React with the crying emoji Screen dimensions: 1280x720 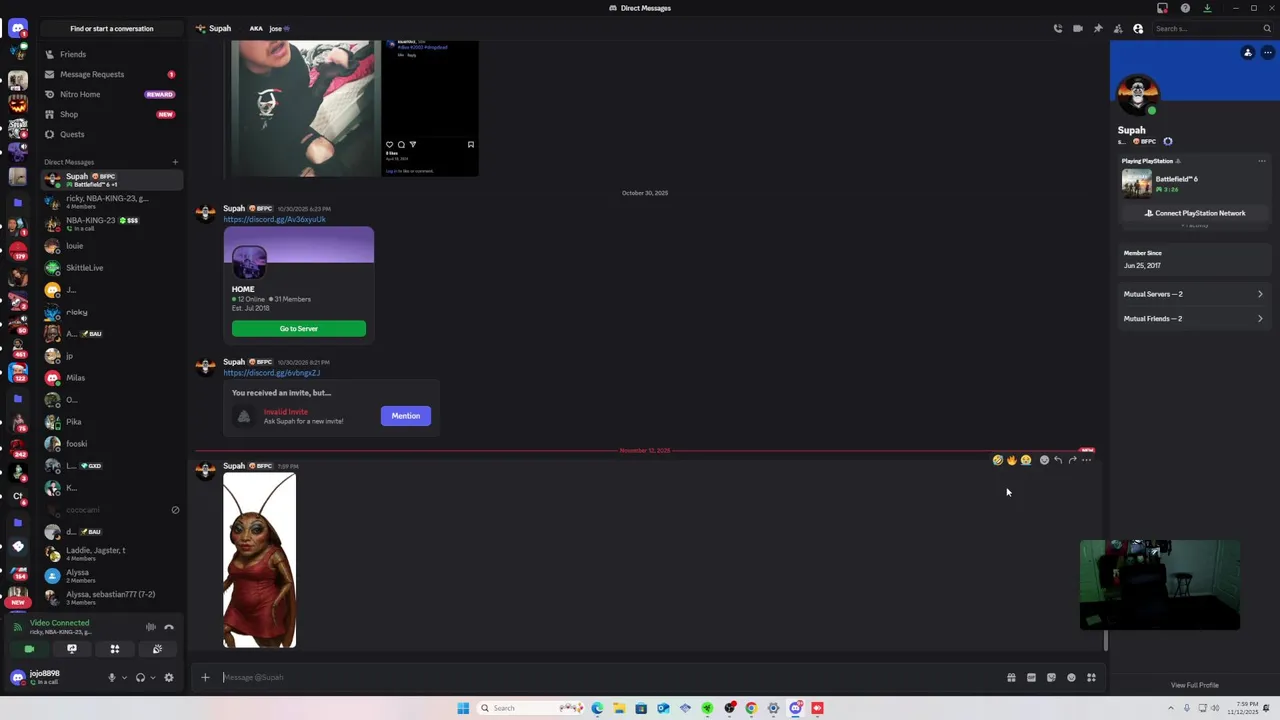click(1026, 460)
